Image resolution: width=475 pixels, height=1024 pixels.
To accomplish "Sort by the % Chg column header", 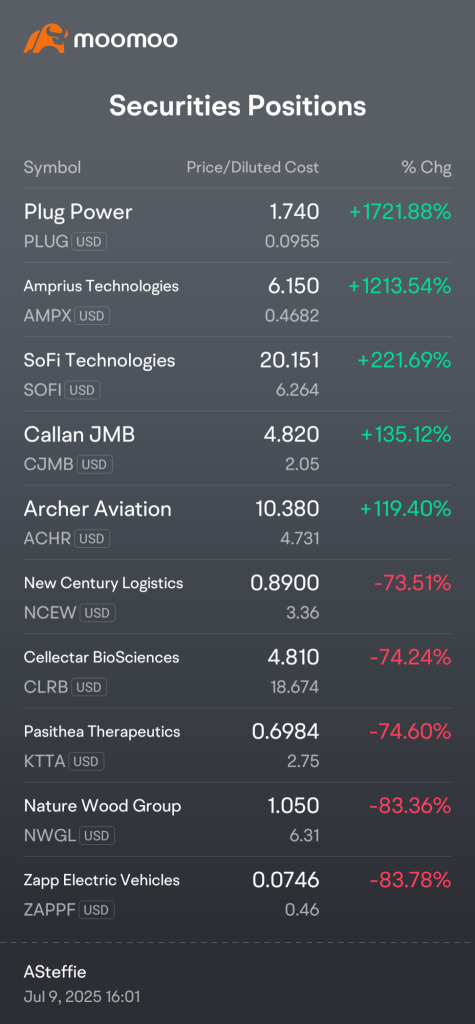I will (x=427, y=167).
